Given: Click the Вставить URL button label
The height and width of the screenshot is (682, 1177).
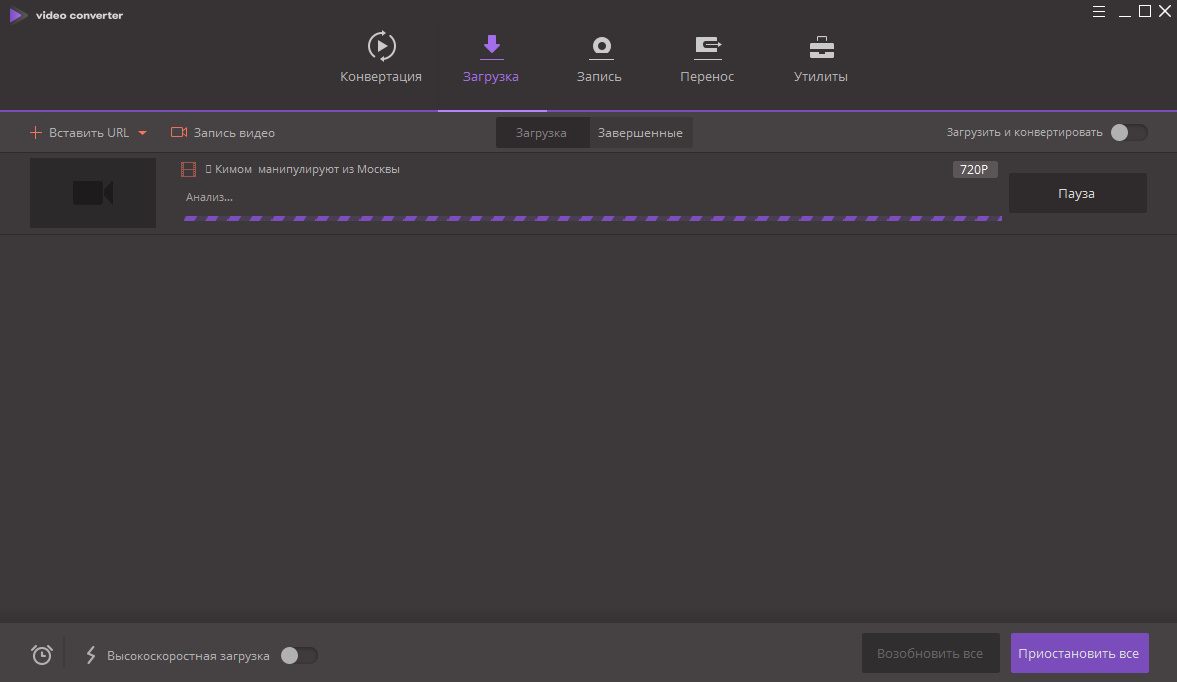Looking at the screenshot, I should coord(89,133).
